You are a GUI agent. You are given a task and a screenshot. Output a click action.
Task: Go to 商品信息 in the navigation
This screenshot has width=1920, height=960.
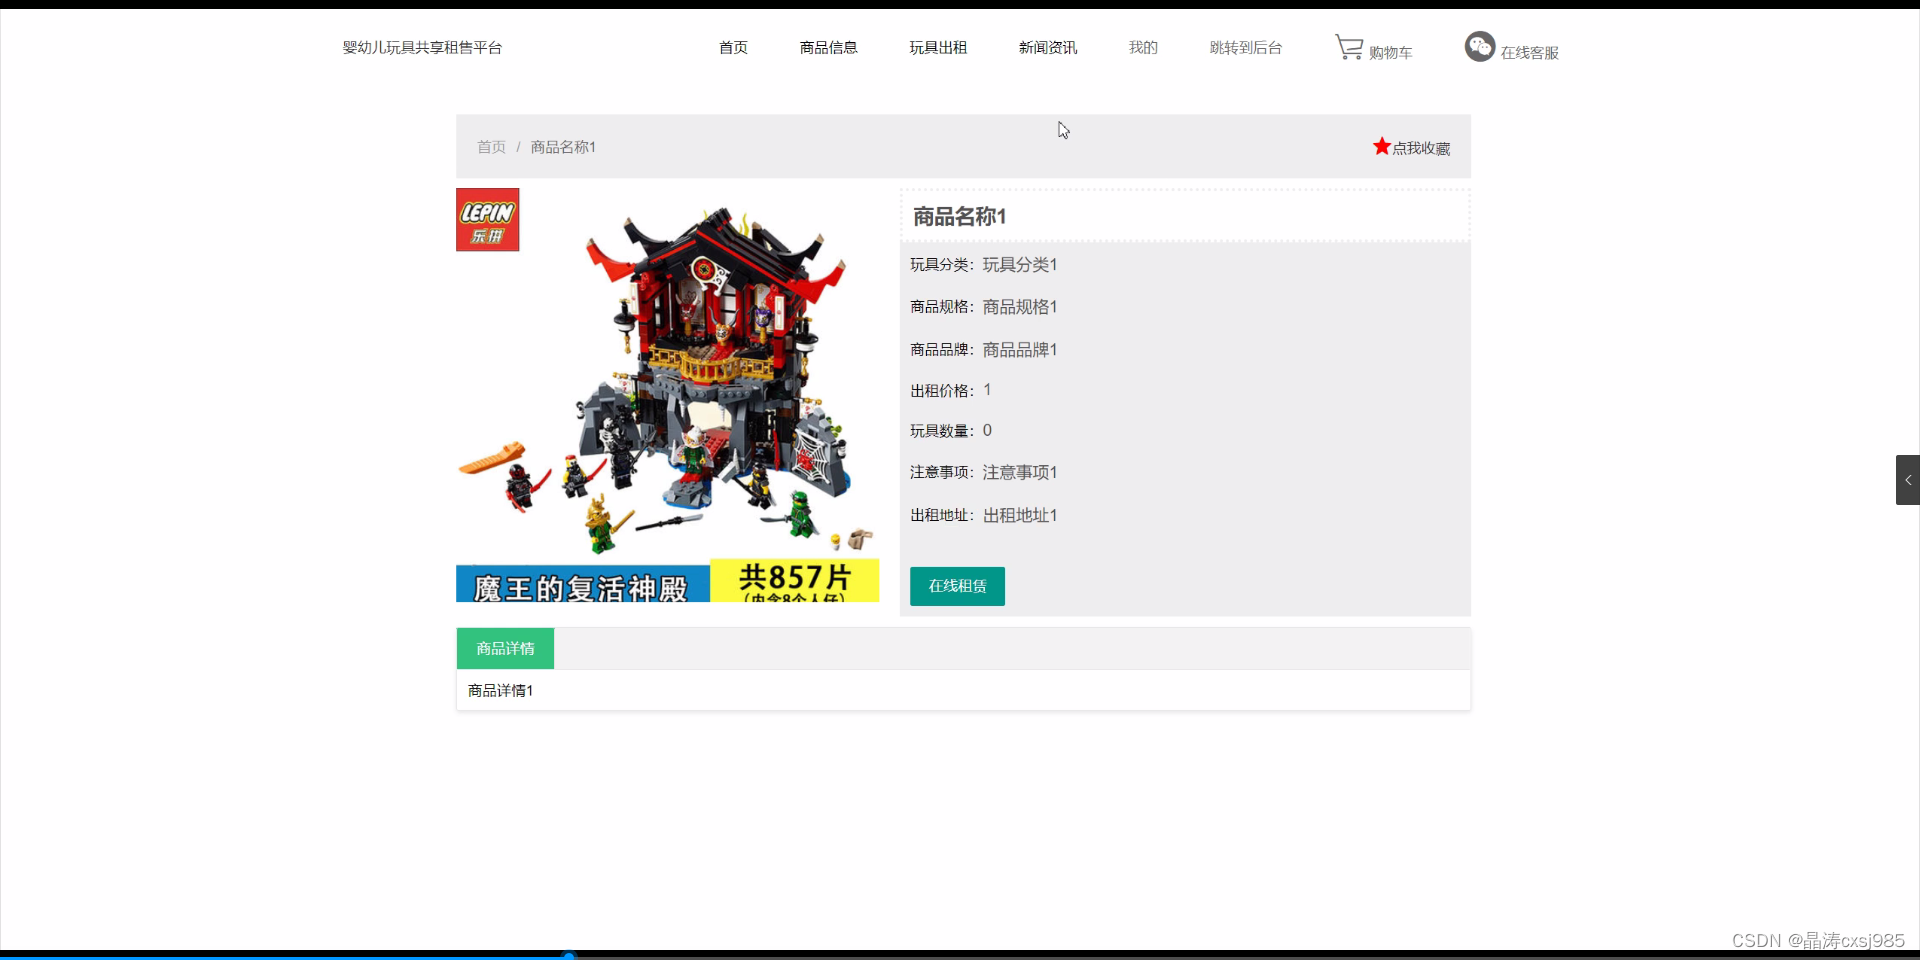[828, 47]
